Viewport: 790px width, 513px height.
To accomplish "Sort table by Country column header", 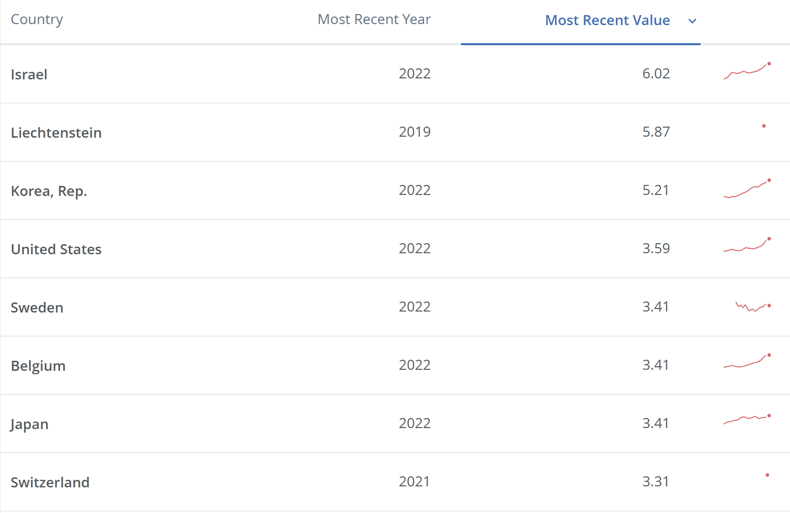I will 37,19.
